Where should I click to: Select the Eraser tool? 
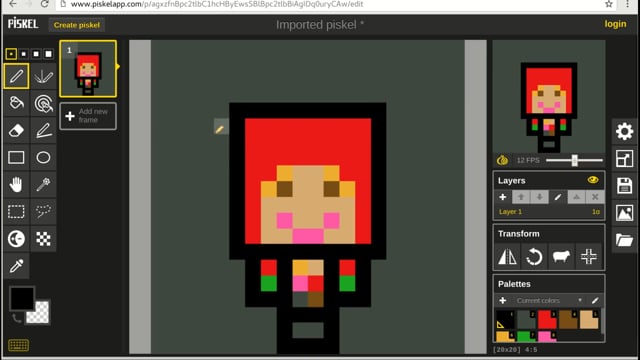(x=16, y=130)
